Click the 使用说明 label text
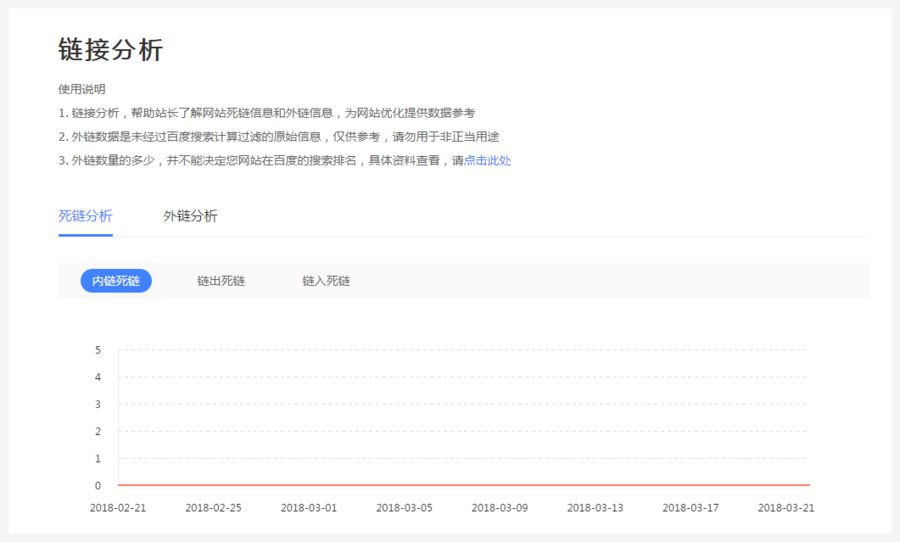Screen dimensions: 900x542 pos(82,89)
